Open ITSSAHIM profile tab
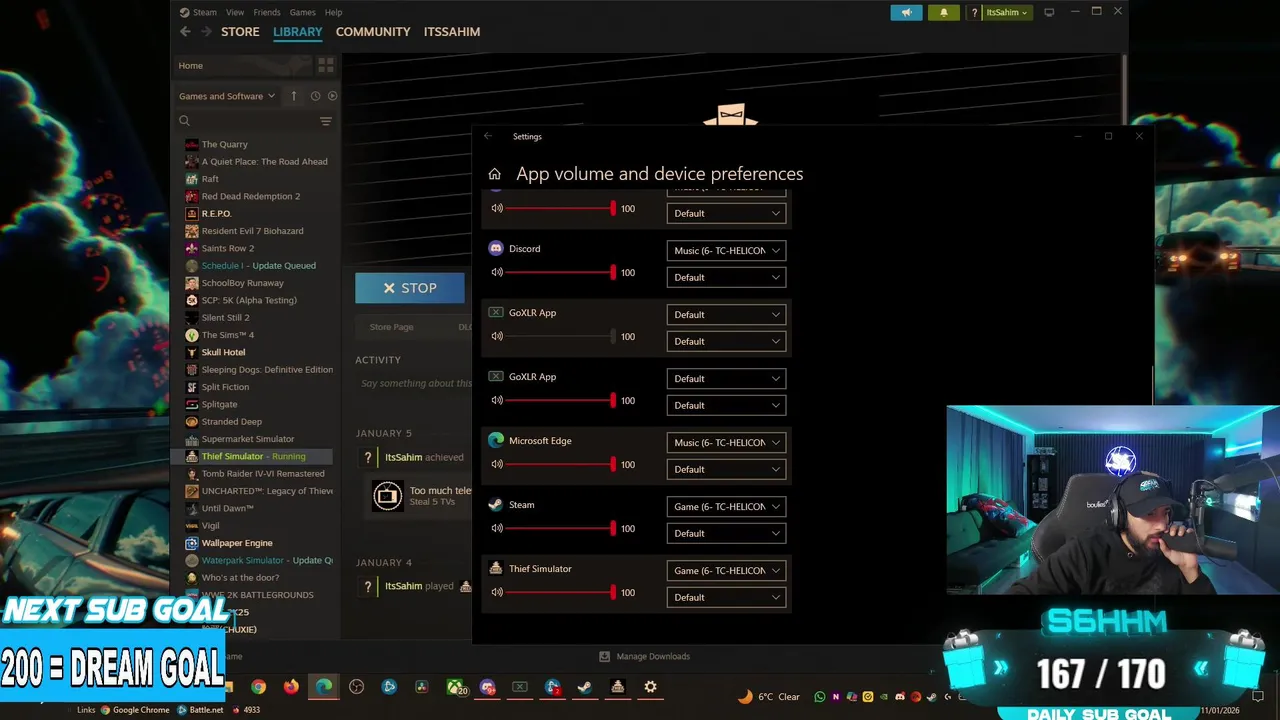Viewport: 1280px width, 720px height. pyautogui.click(x=452, y=32)
